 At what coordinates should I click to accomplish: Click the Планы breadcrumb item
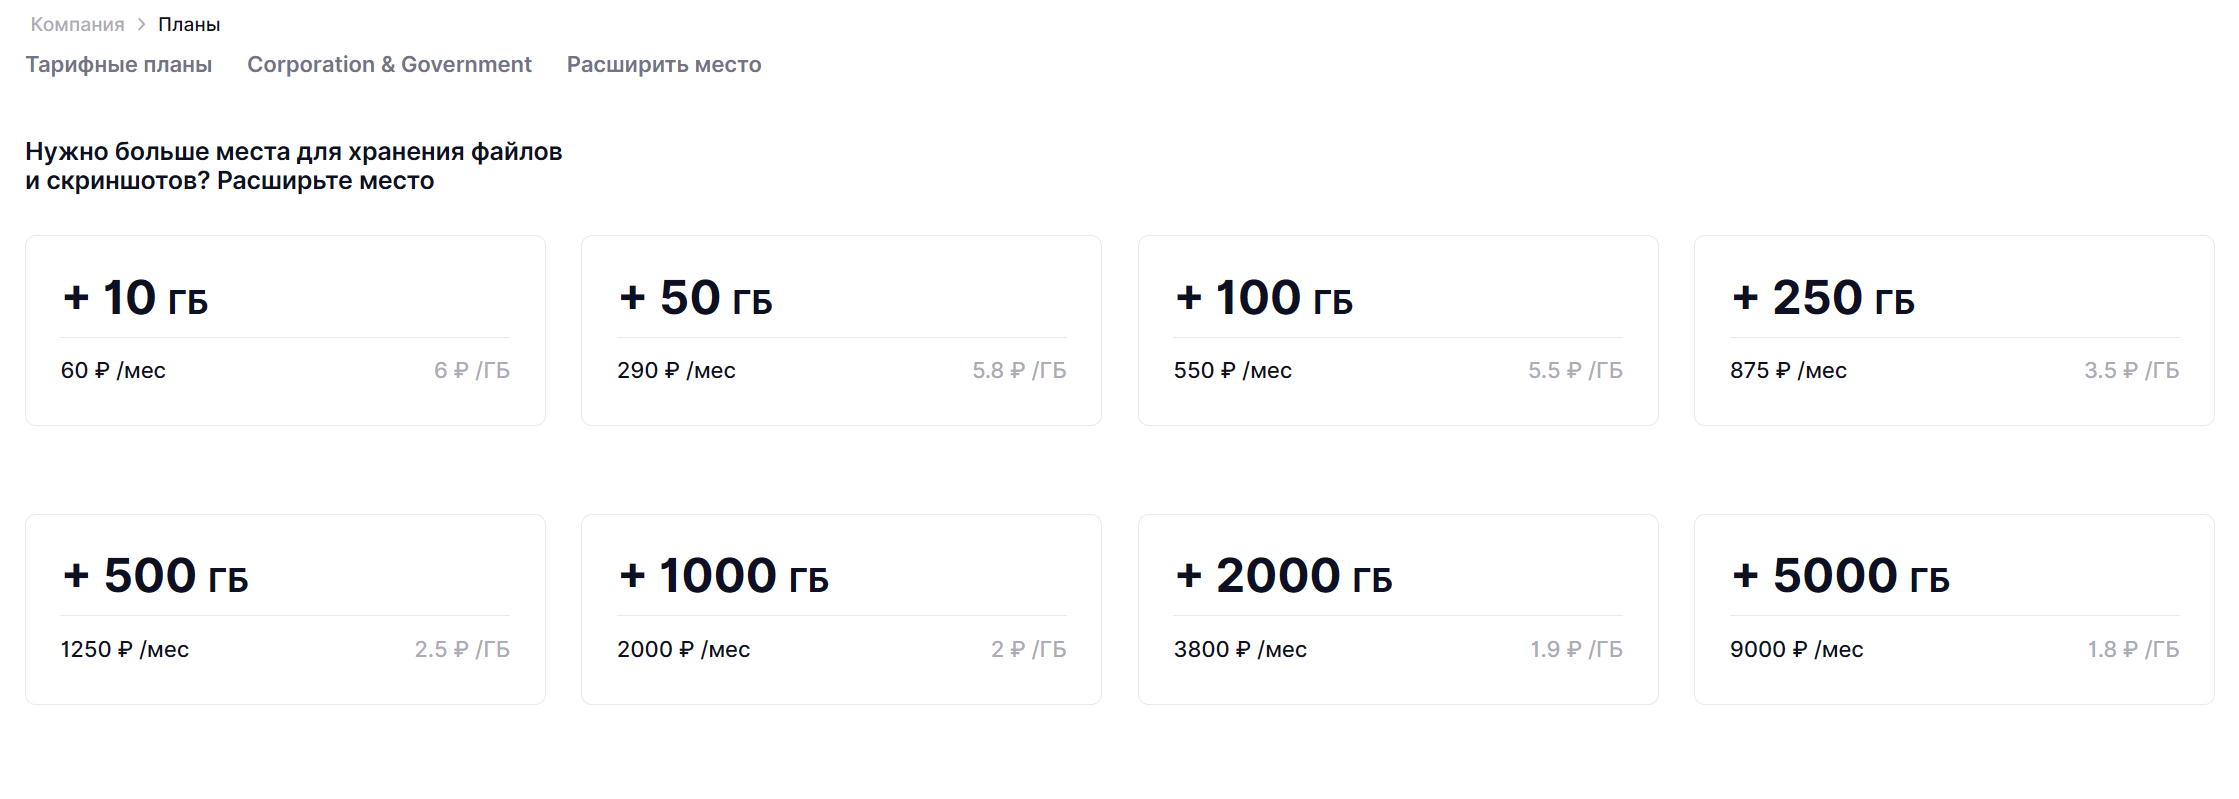click(189, 24)
